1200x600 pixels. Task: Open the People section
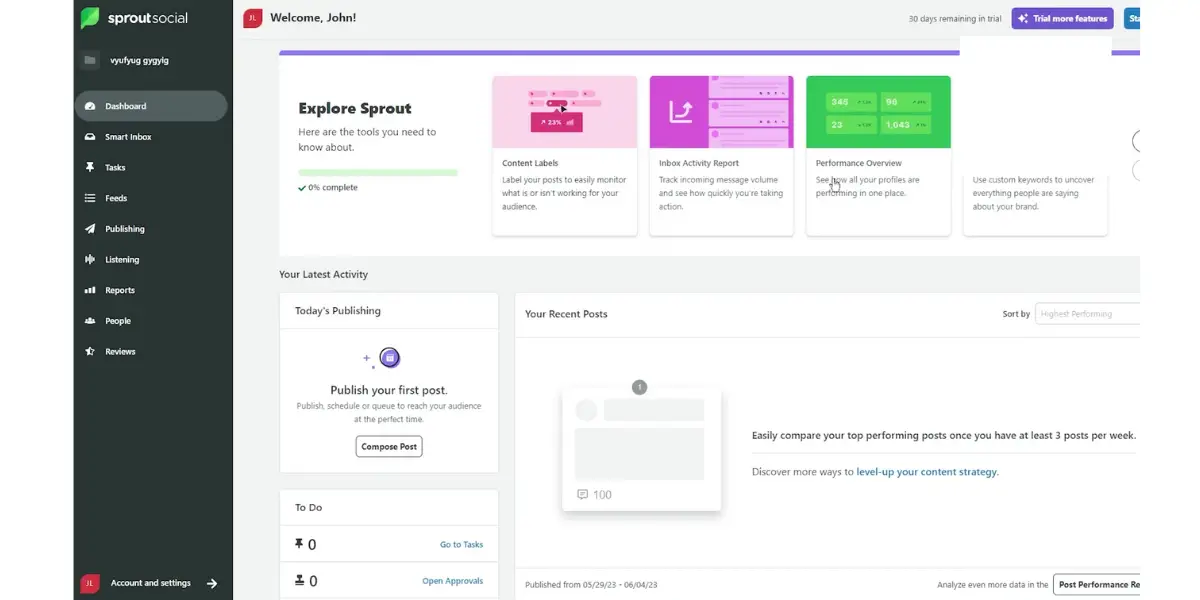click(151, 321)
